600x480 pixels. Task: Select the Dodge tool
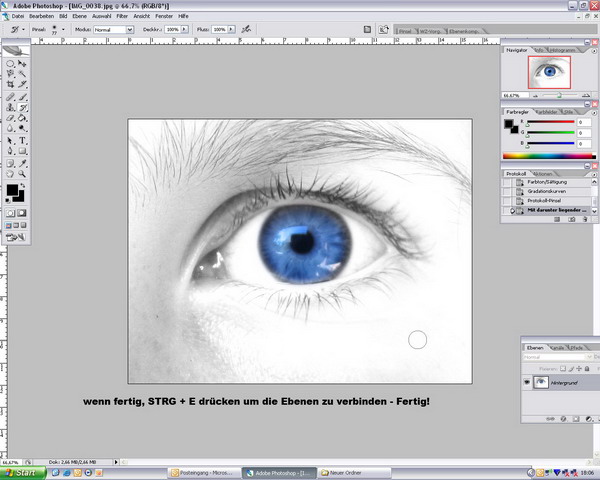tap(22, 128)
